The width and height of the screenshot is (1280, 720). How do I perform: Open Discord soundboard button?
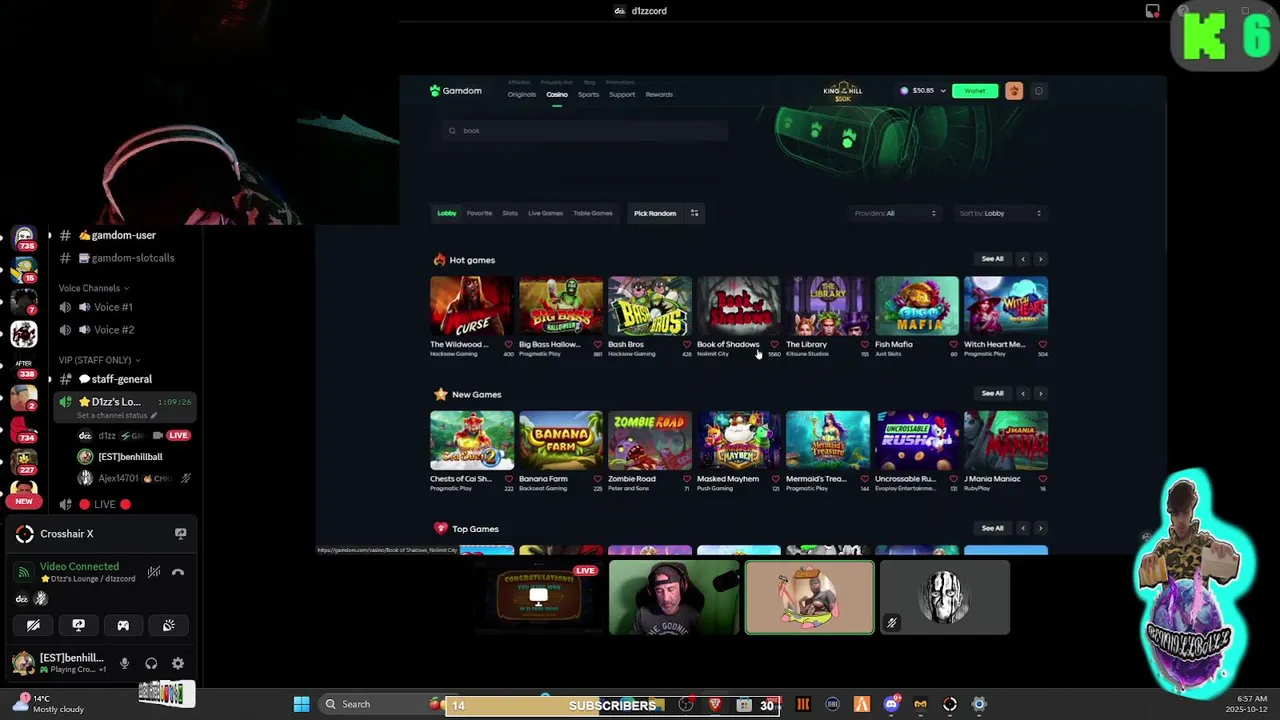click(x=168, y=625)
